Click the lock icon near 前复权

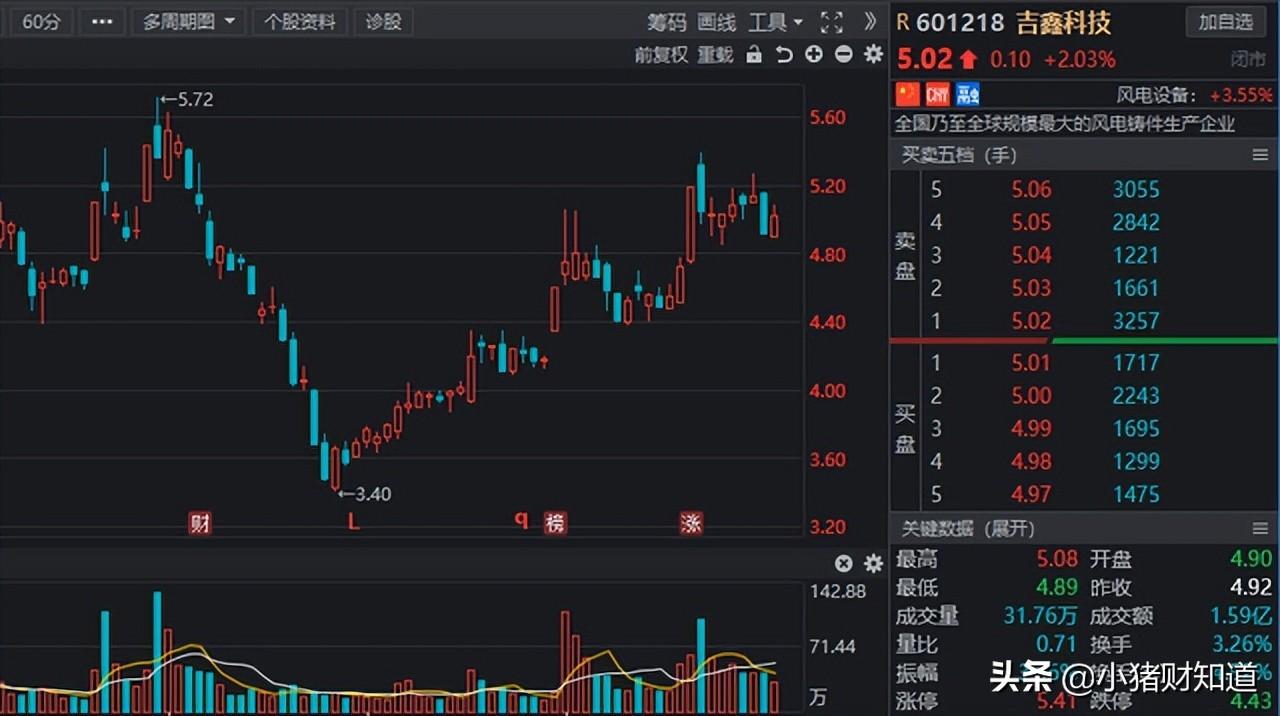(x=755, y=55)
